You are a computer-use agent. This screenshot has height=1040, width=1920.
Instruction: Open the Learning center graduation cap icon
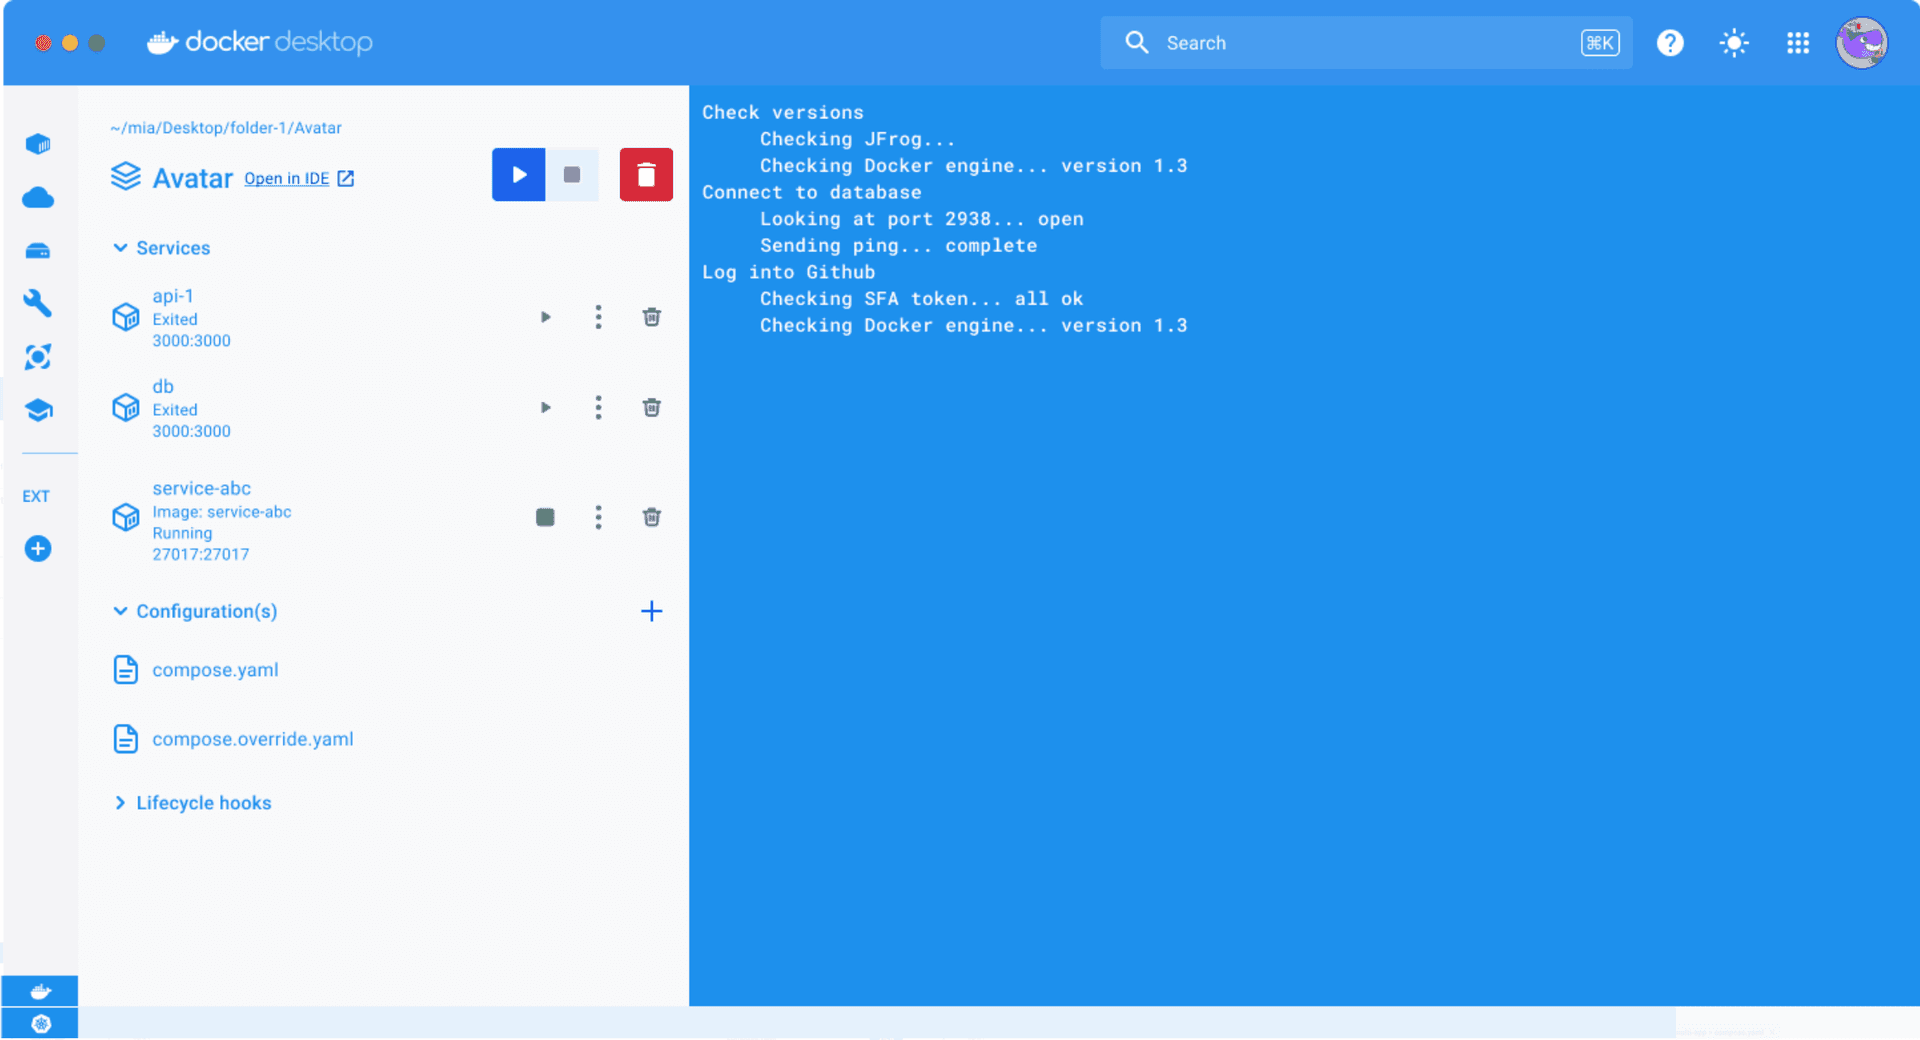click(x=38, y=410)
